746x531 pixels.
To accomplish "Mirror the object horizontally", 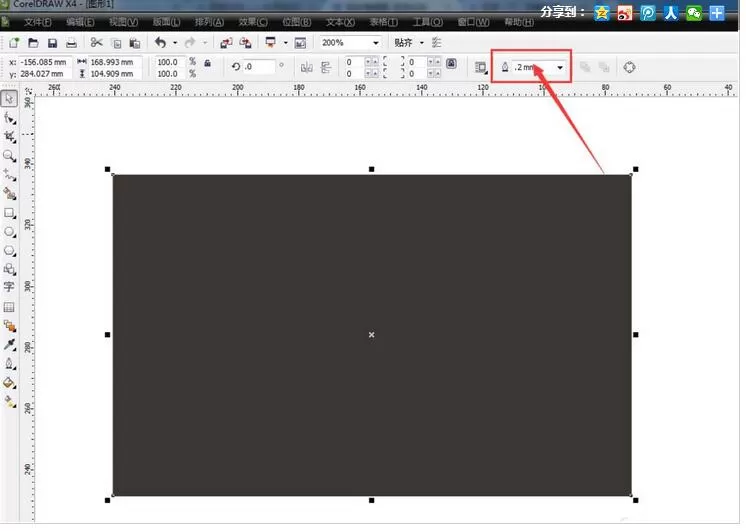I will tap(307, 68).
